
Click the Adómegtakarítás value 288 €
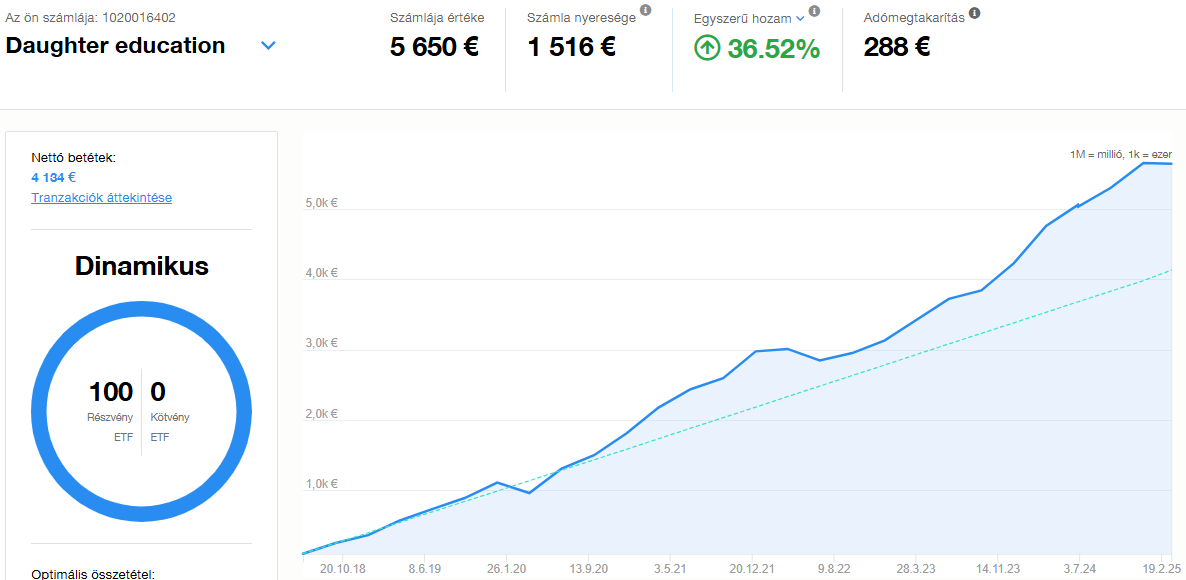[896, 48]
